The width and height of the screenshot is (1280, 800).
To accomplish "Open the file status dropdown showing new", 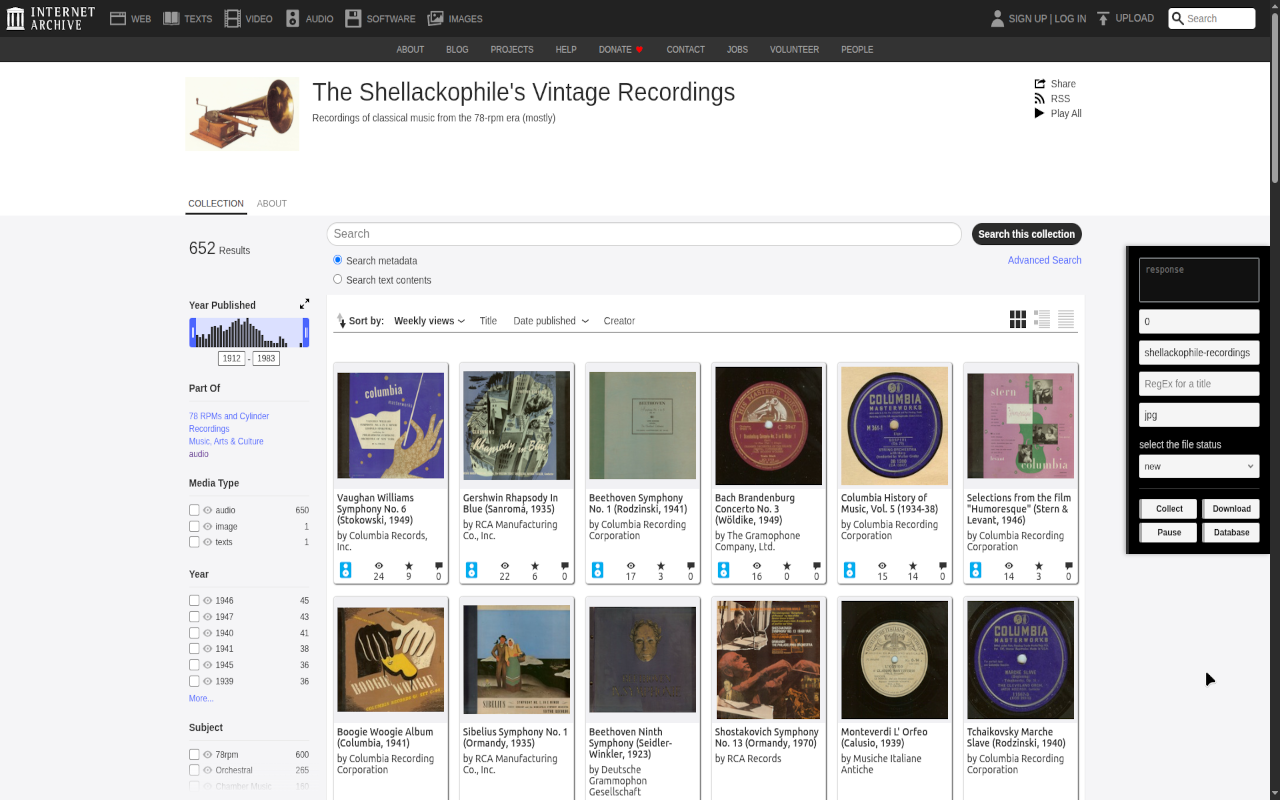I will pos(1199,466).
